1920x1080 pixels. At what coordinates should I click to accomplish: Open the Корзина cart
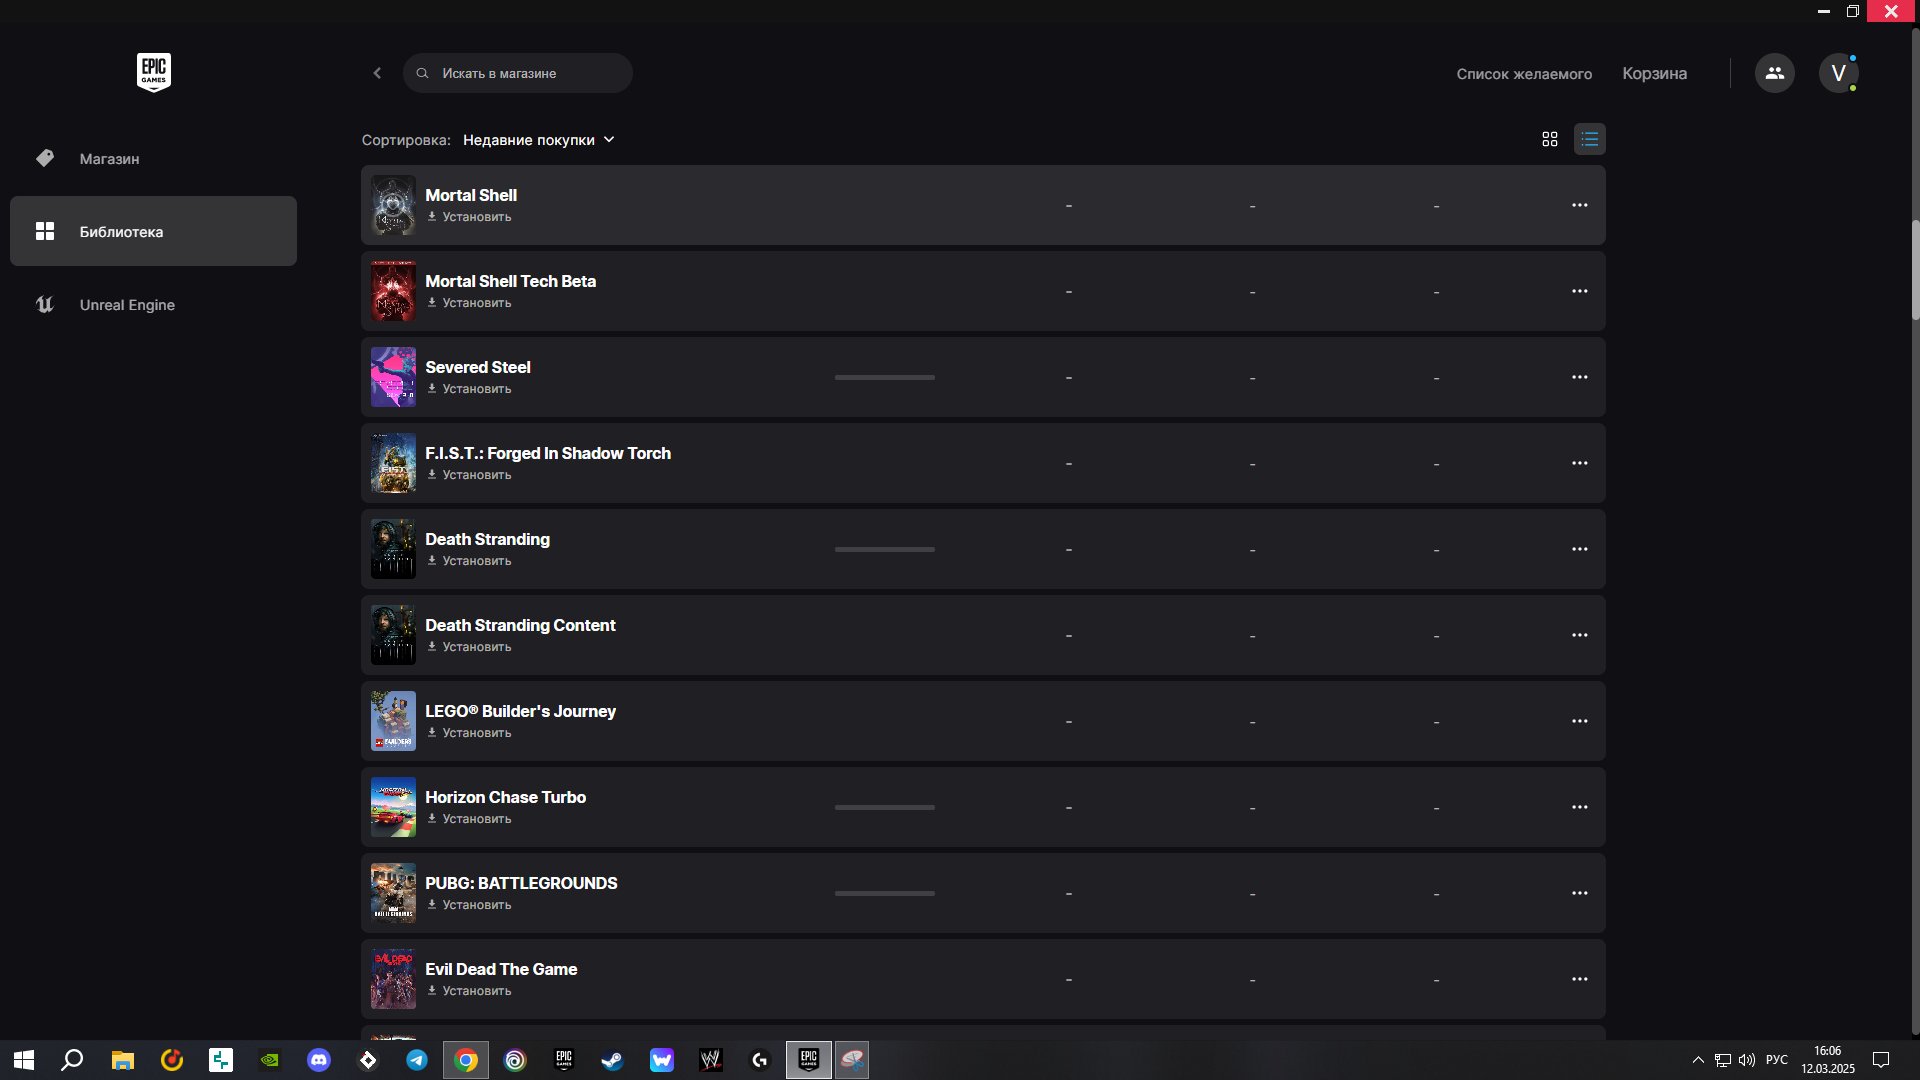(x=1654, y=74)
